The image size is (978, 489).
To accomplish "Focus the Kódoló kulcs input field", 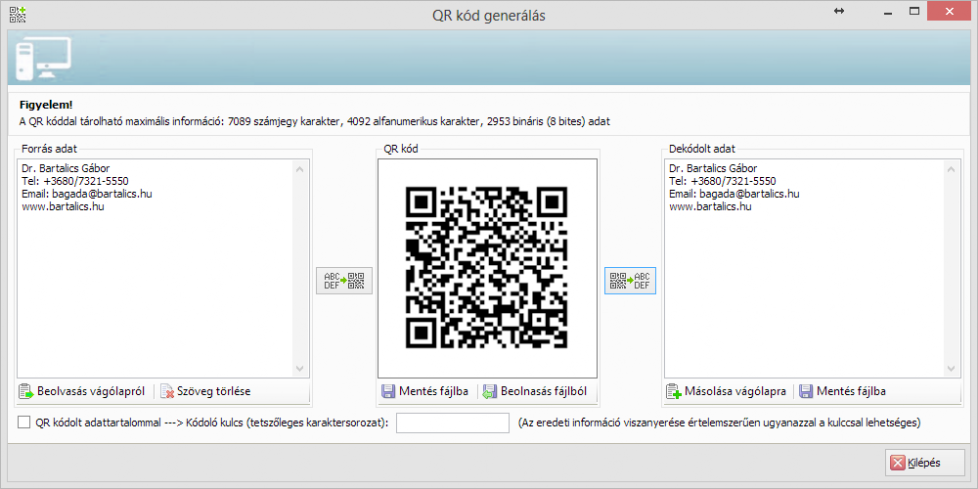I will [x=453, y=423].
